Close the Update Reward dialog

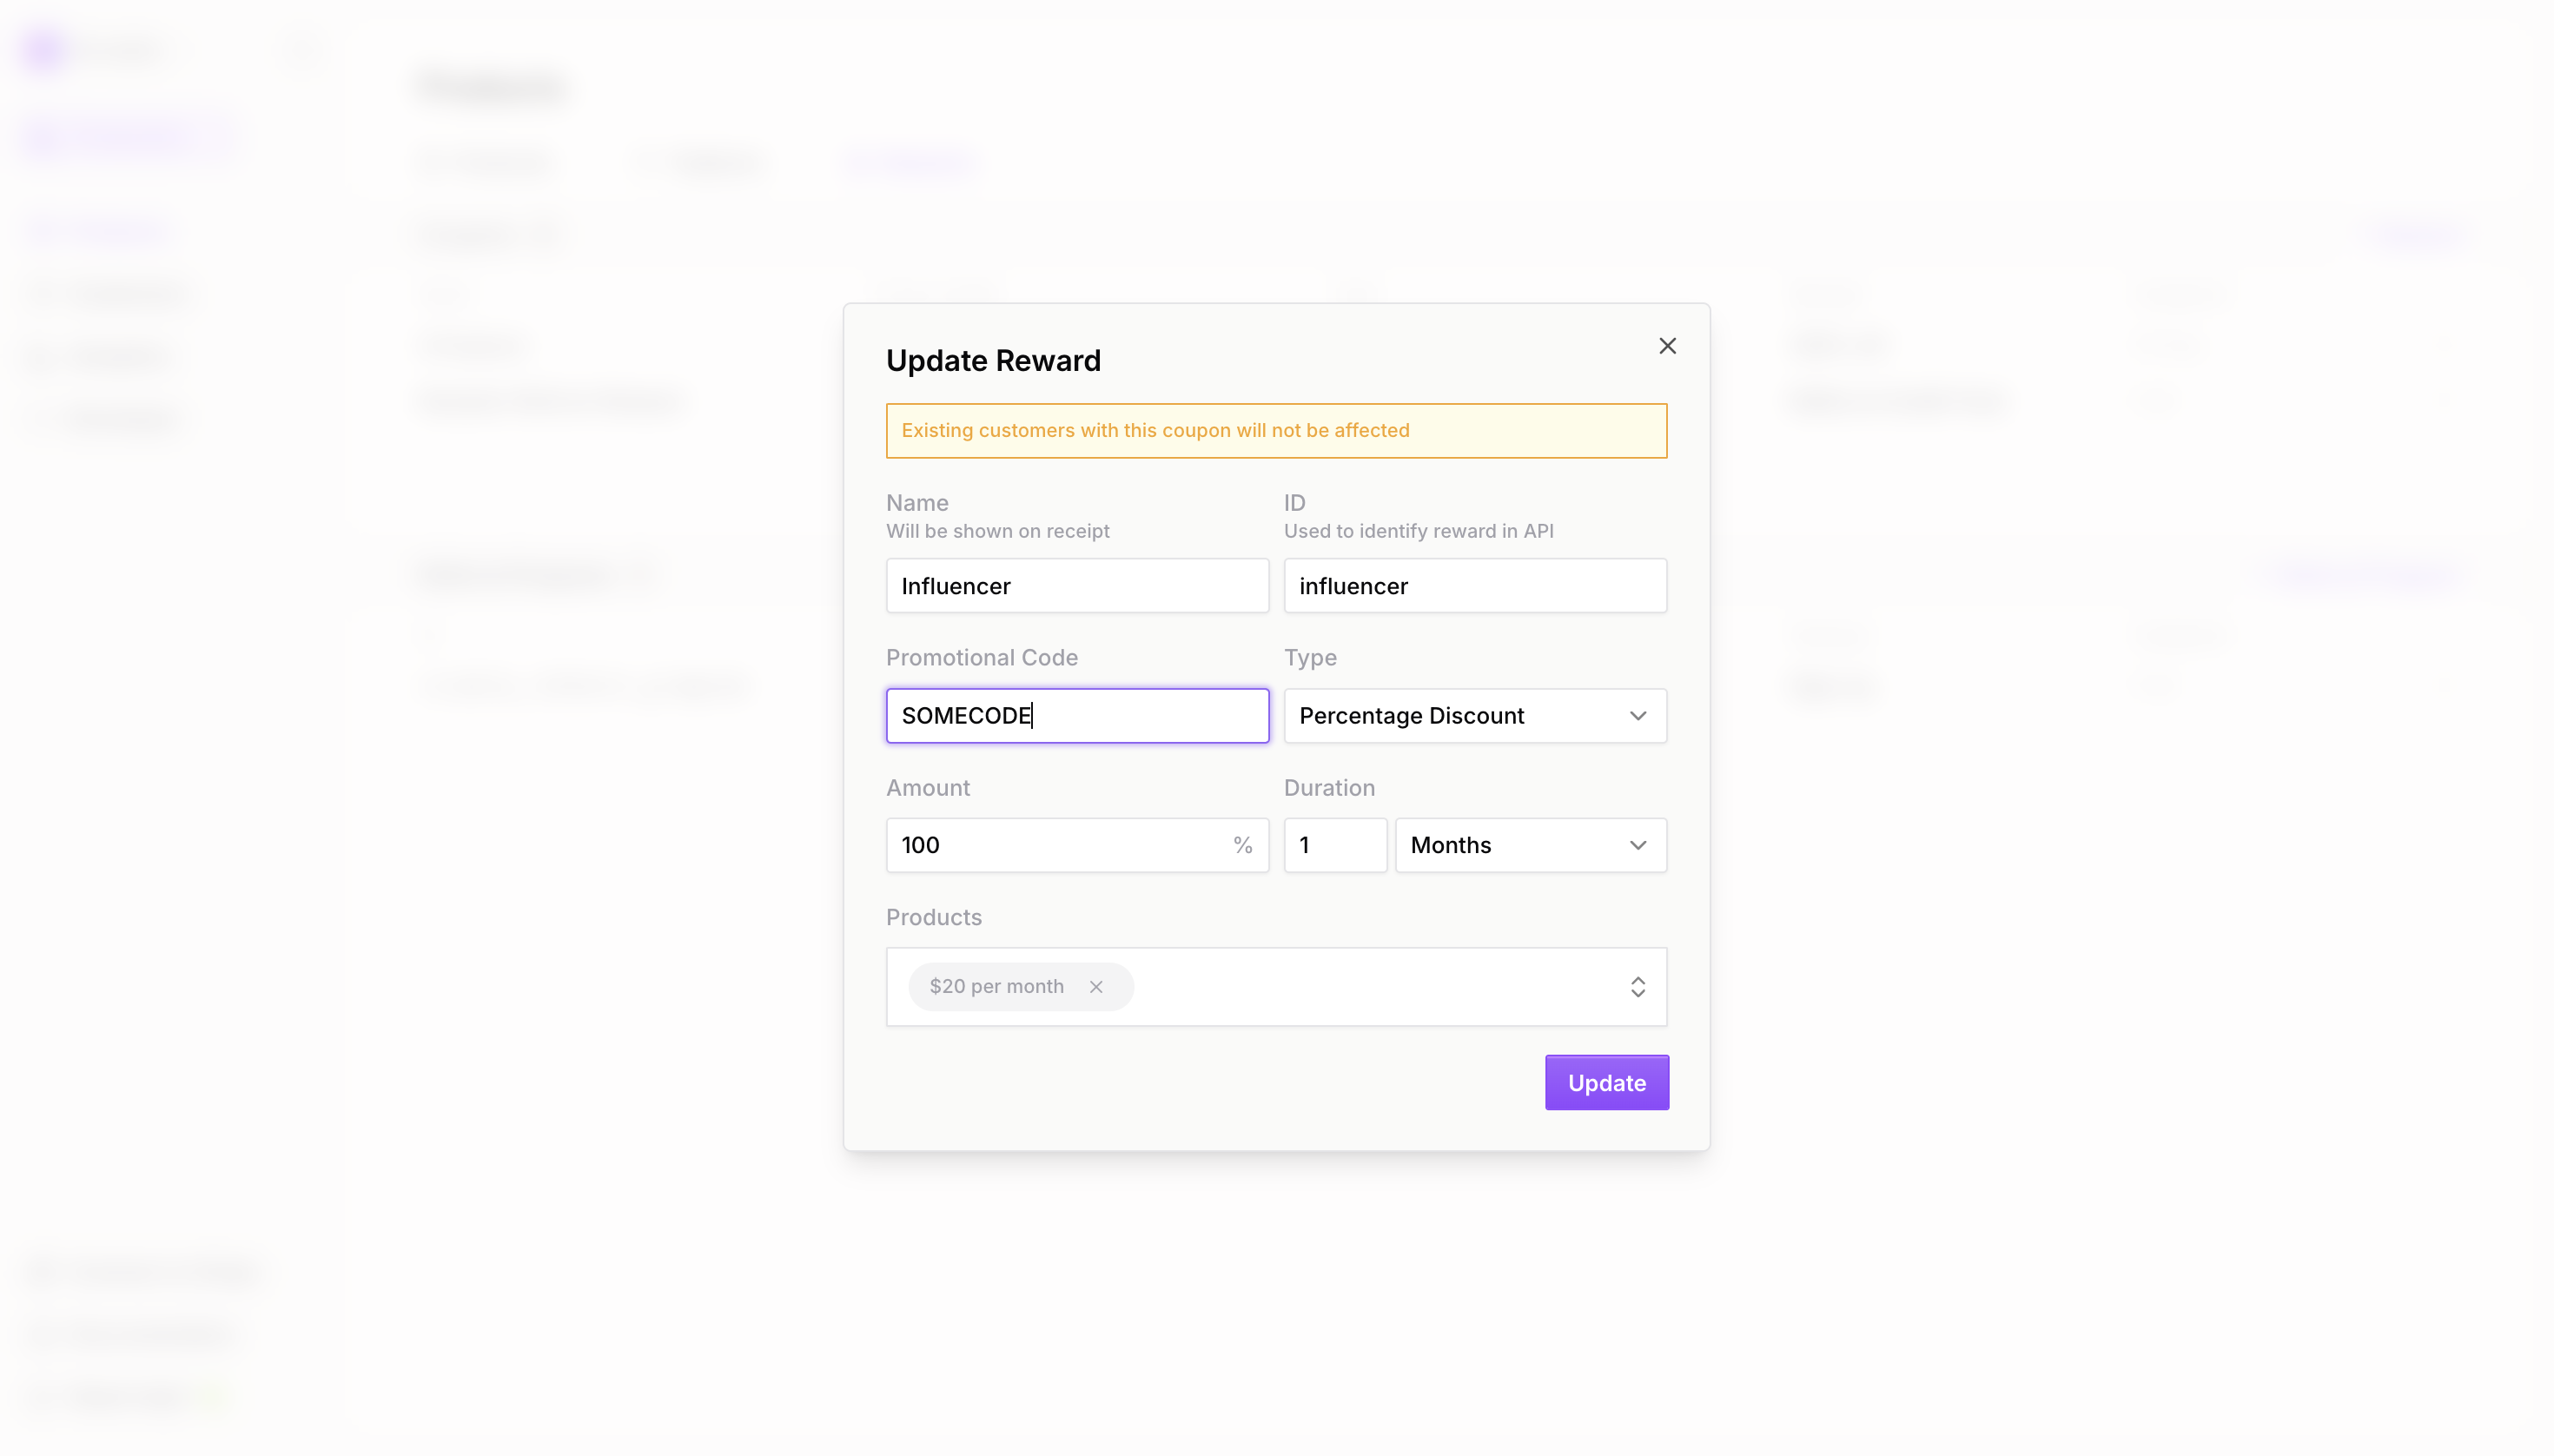[x=1667, y=346]
